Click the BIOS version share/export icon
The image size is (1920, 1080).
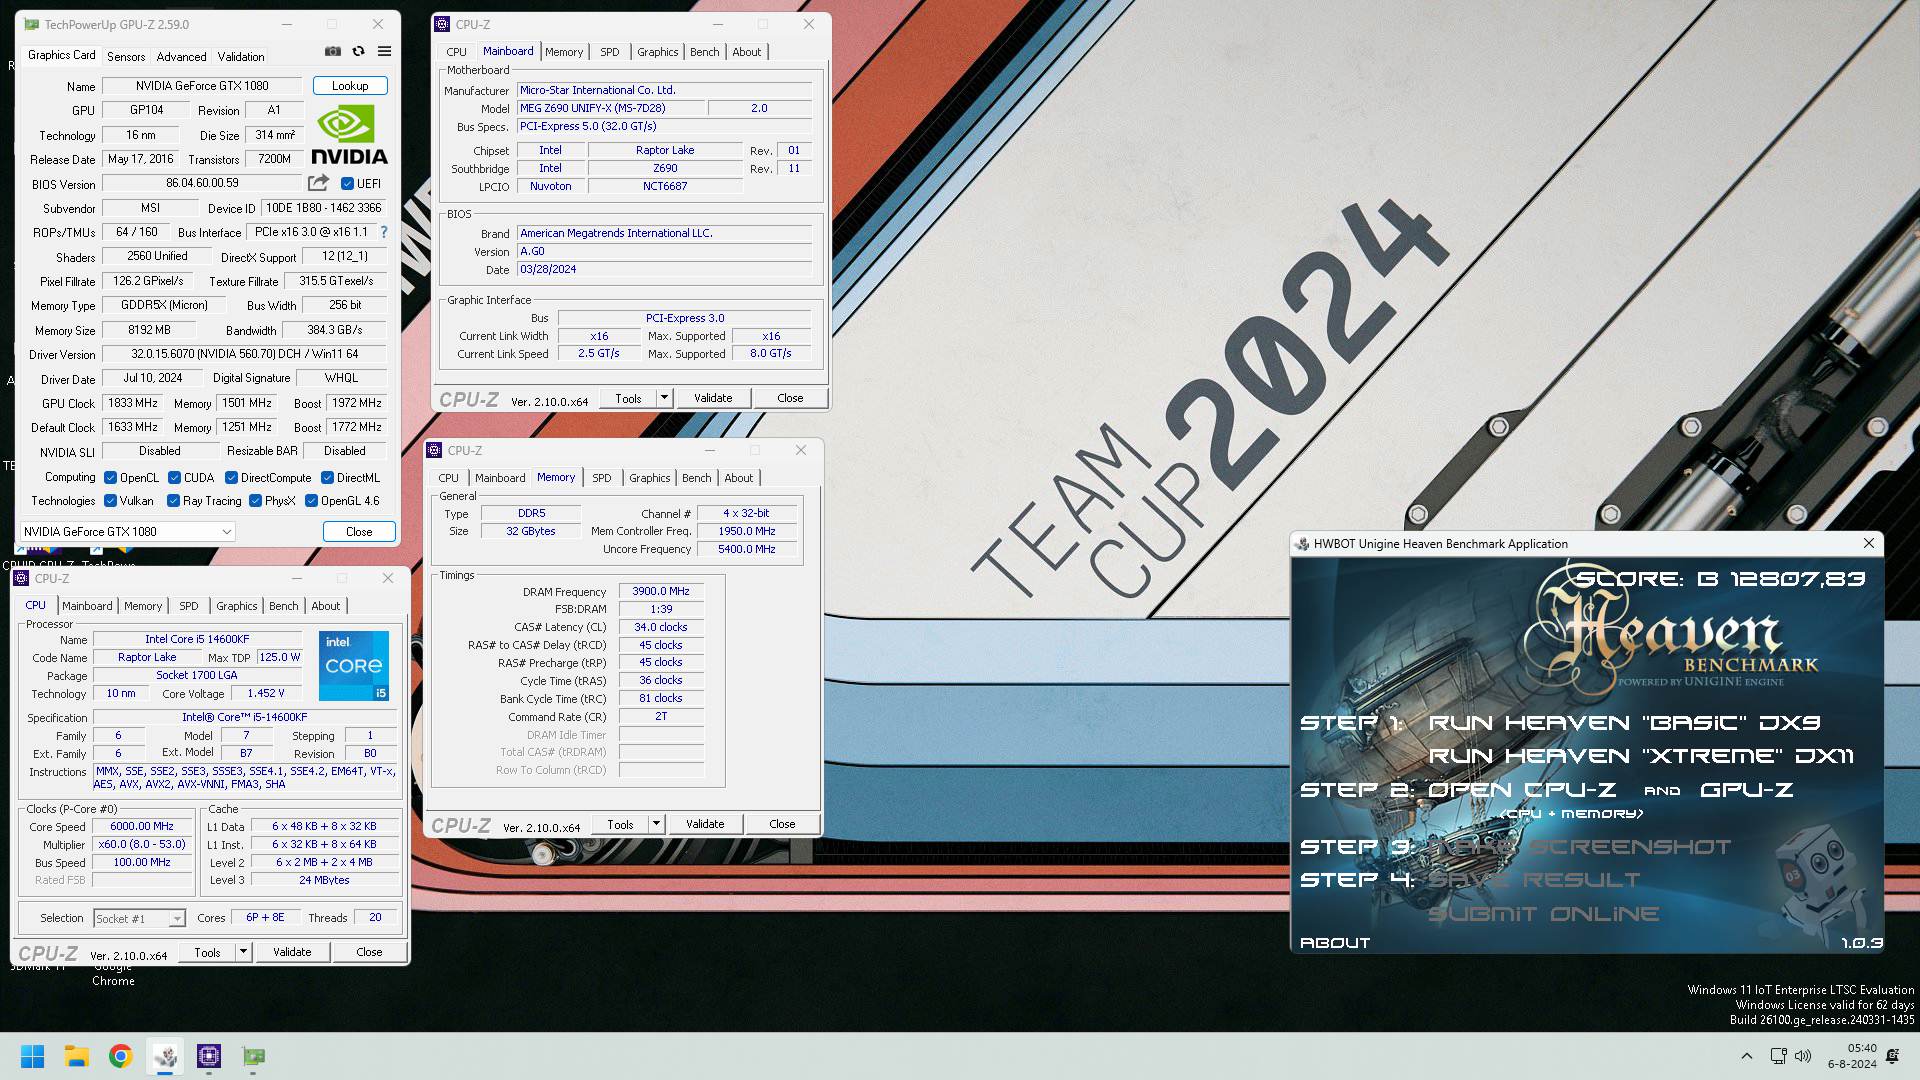pyautogui.click(x=318, y=183)
